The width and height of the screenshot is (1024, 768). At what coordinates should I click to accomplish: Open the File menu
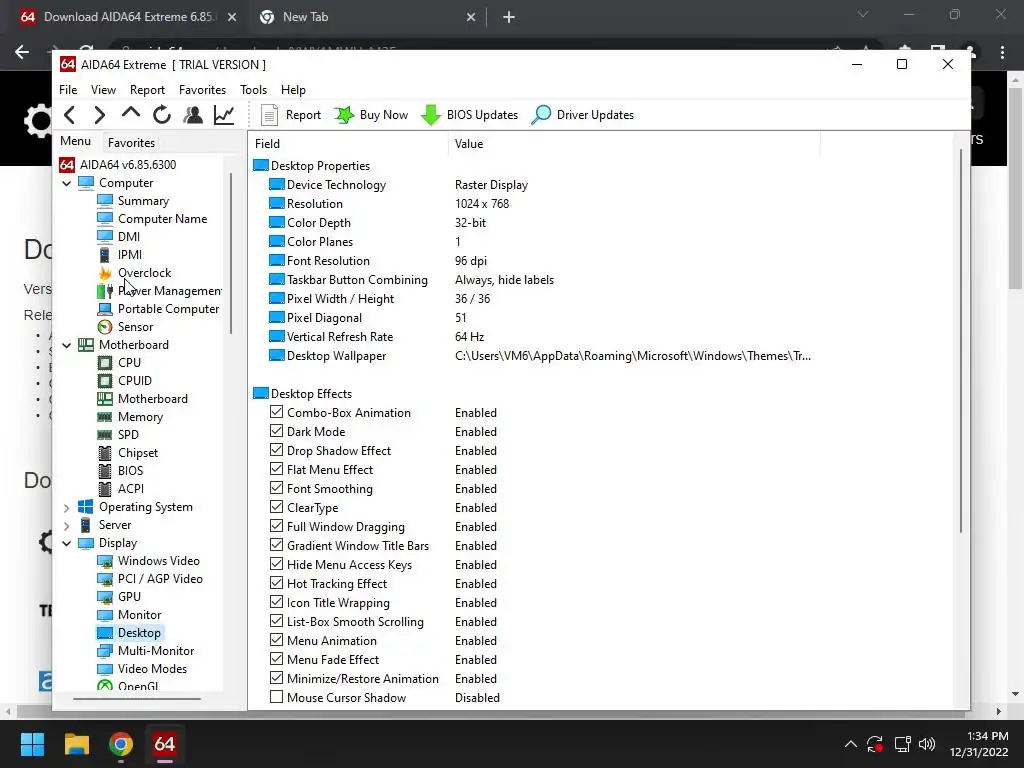point(68,89)
